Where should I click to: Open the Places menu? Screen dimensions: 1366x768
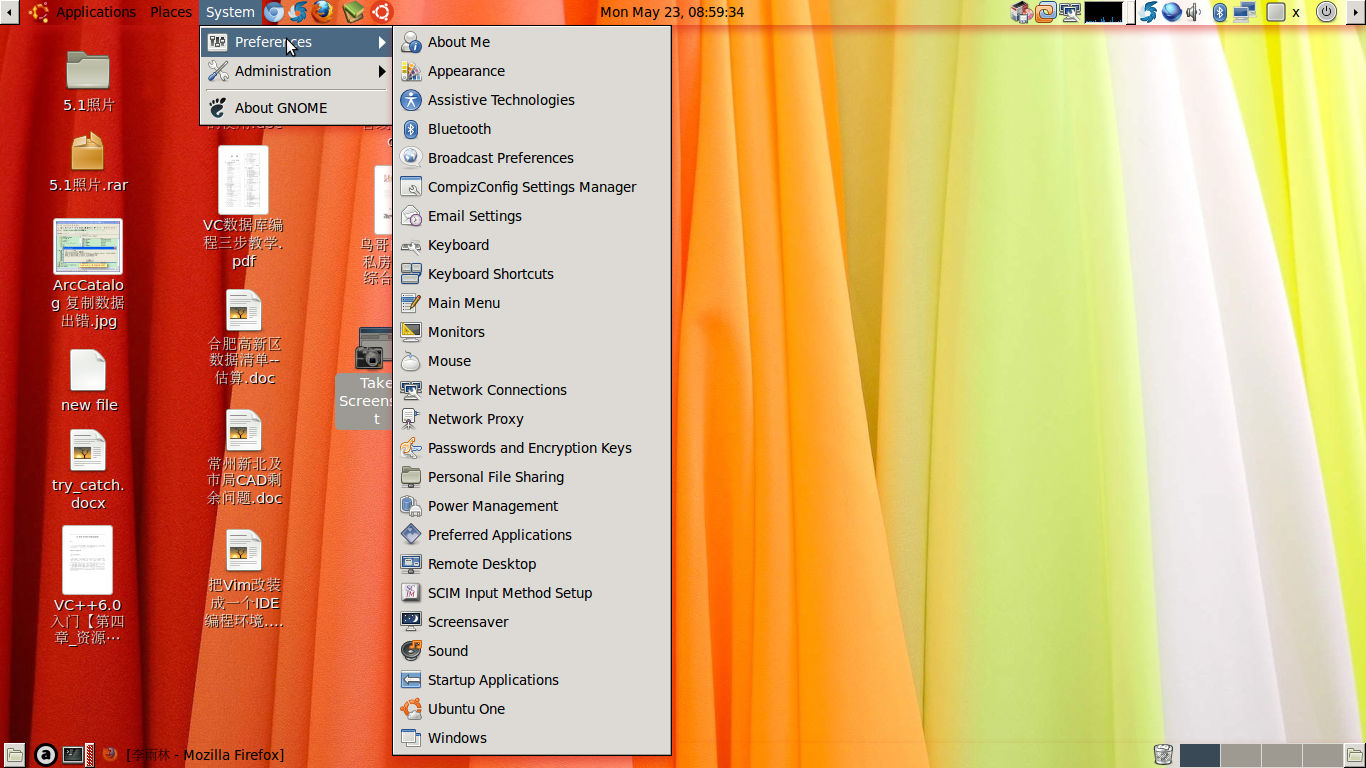(x=171, y=12)
